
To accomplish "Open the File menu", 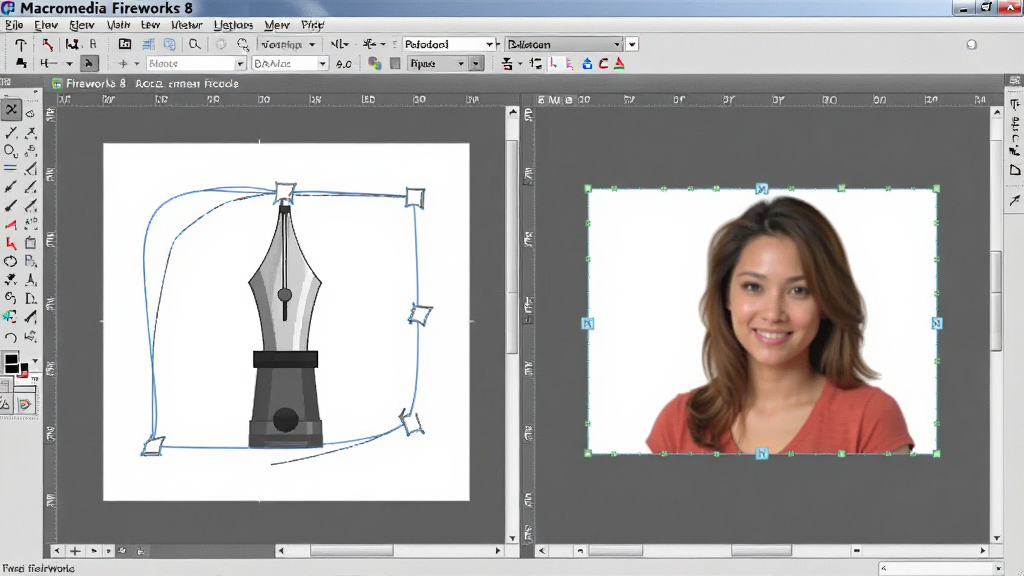I will pyautogui.click(x=14, y=25).
